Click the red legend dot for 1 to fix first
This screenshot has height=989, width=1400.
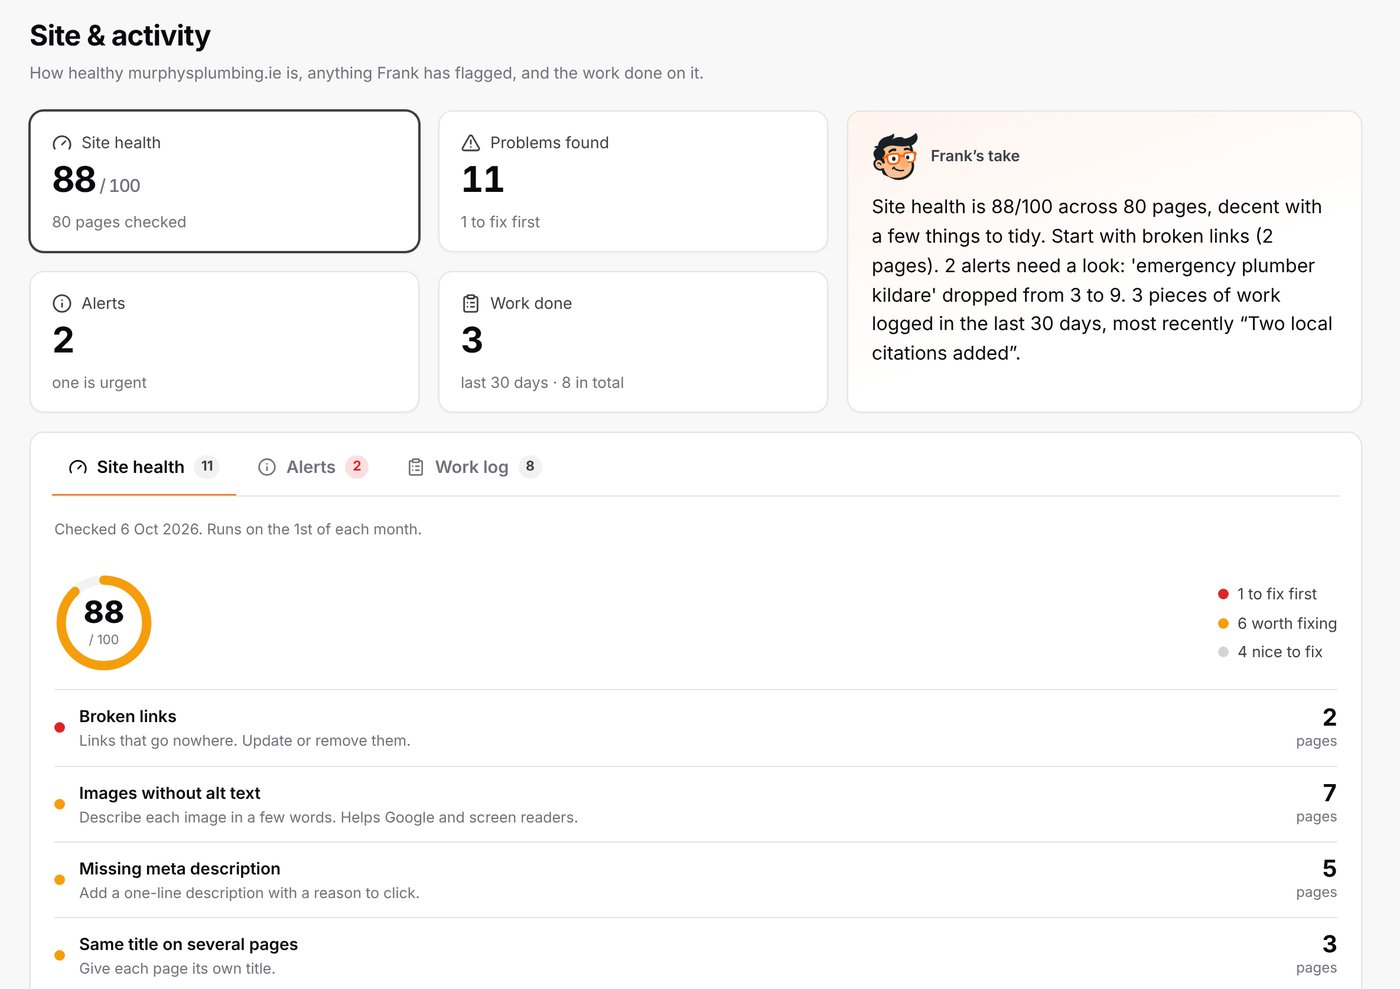(x=1223, y=594)
